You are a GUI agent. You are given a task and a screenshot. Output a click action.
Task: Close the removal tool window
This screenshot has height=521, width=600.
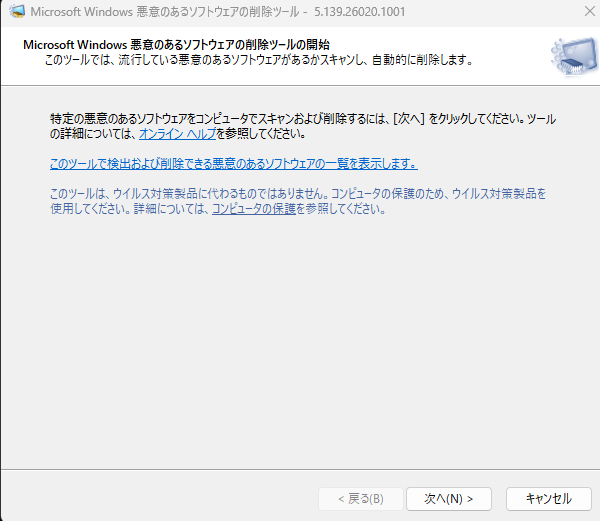click(x=590, y=11)
